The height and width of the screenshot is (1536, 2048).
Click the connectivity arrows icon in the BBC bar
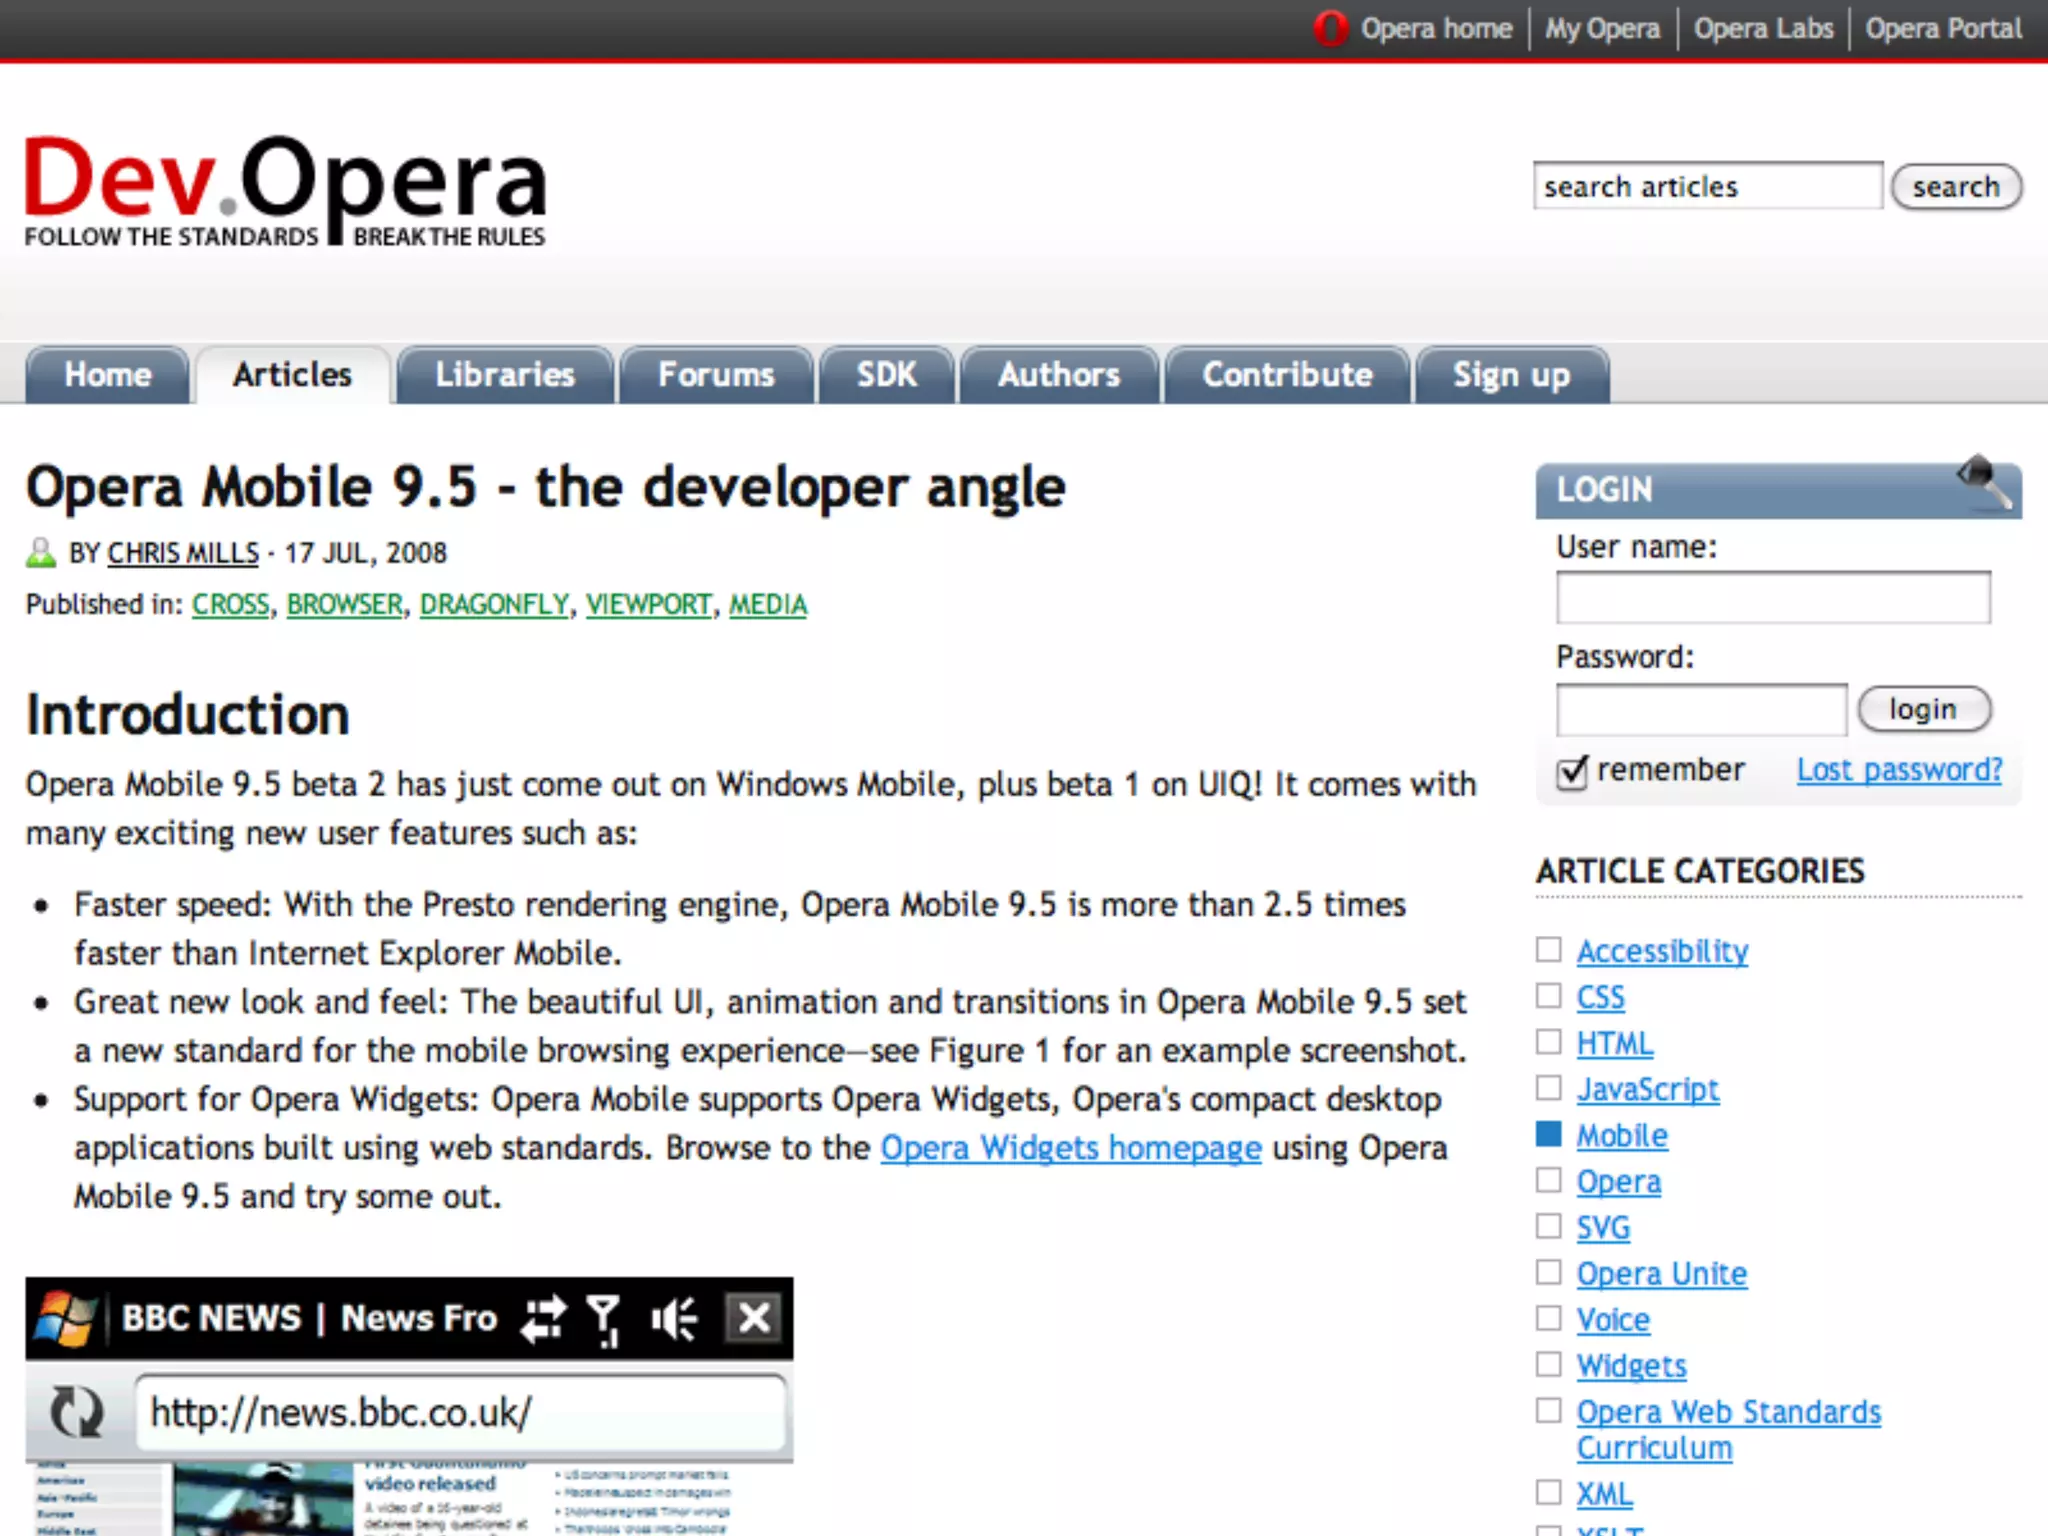(543, 1318)
